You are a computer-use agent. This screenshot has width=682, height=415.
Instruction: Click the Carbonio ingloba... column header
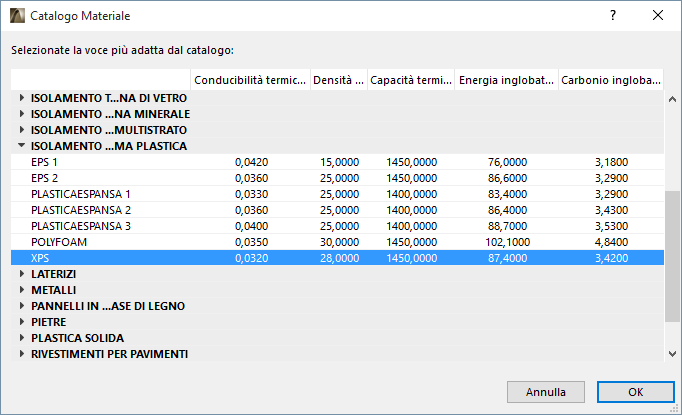[x=611, y=80]
